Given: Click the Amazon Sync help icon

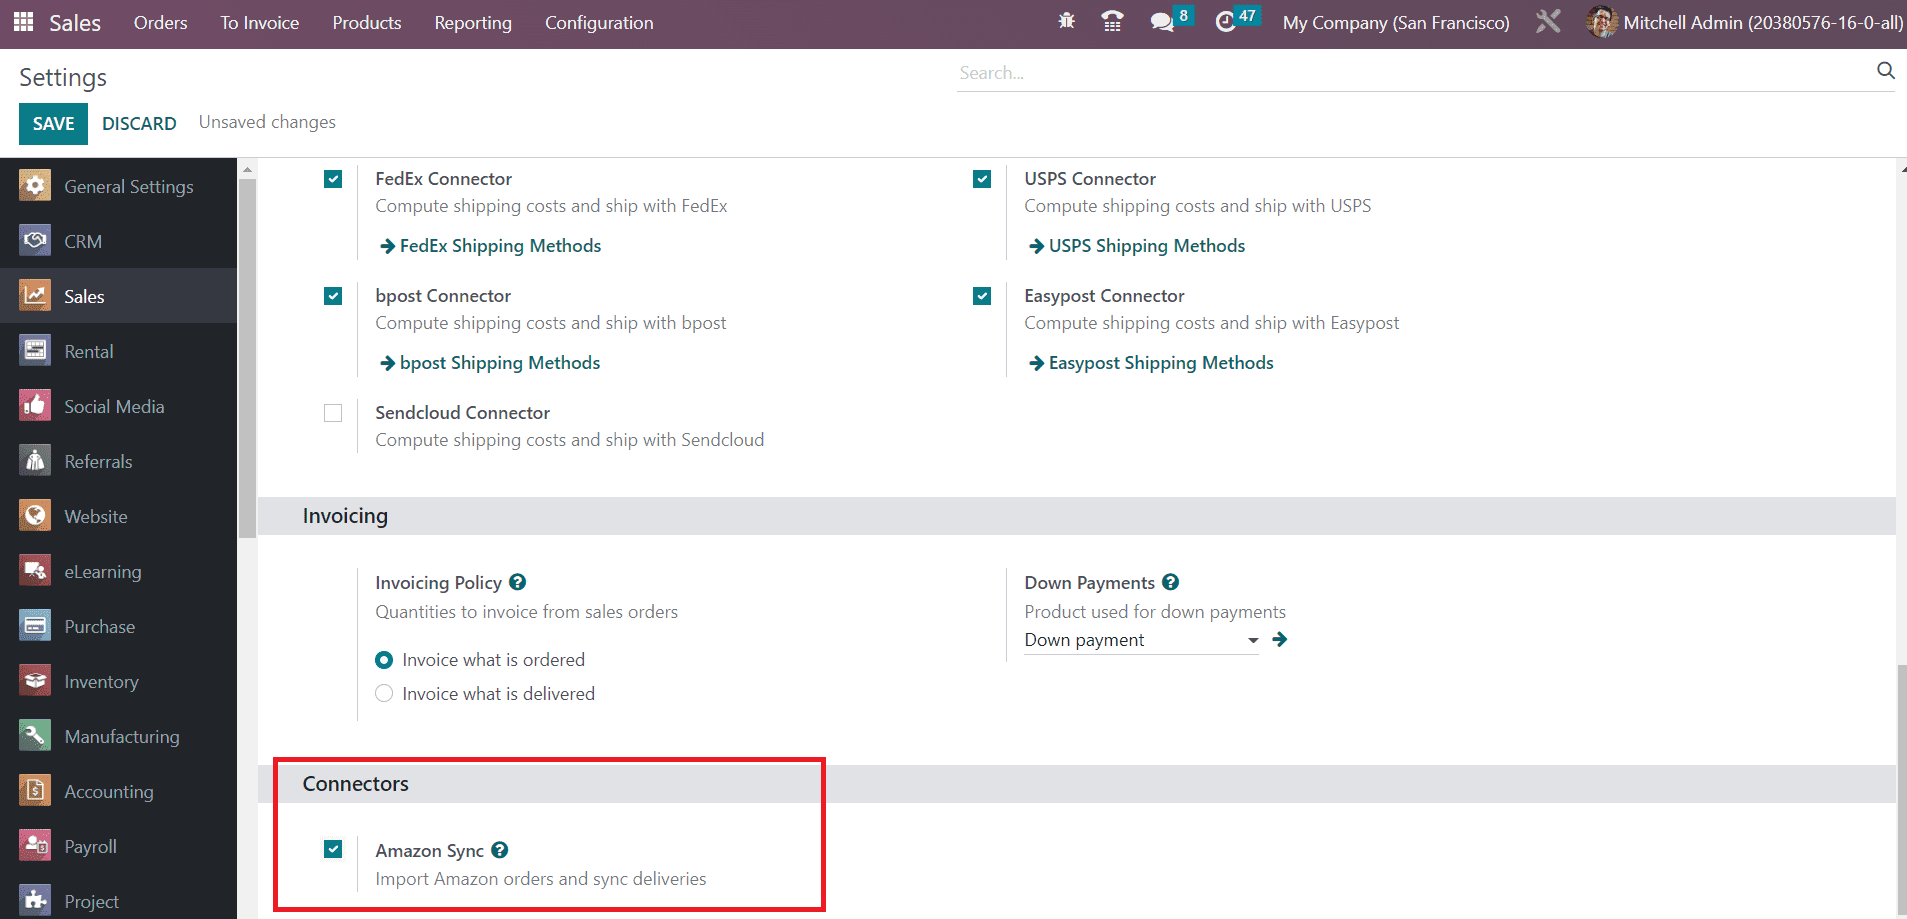Looking at the screenshot, I should 500,850.
